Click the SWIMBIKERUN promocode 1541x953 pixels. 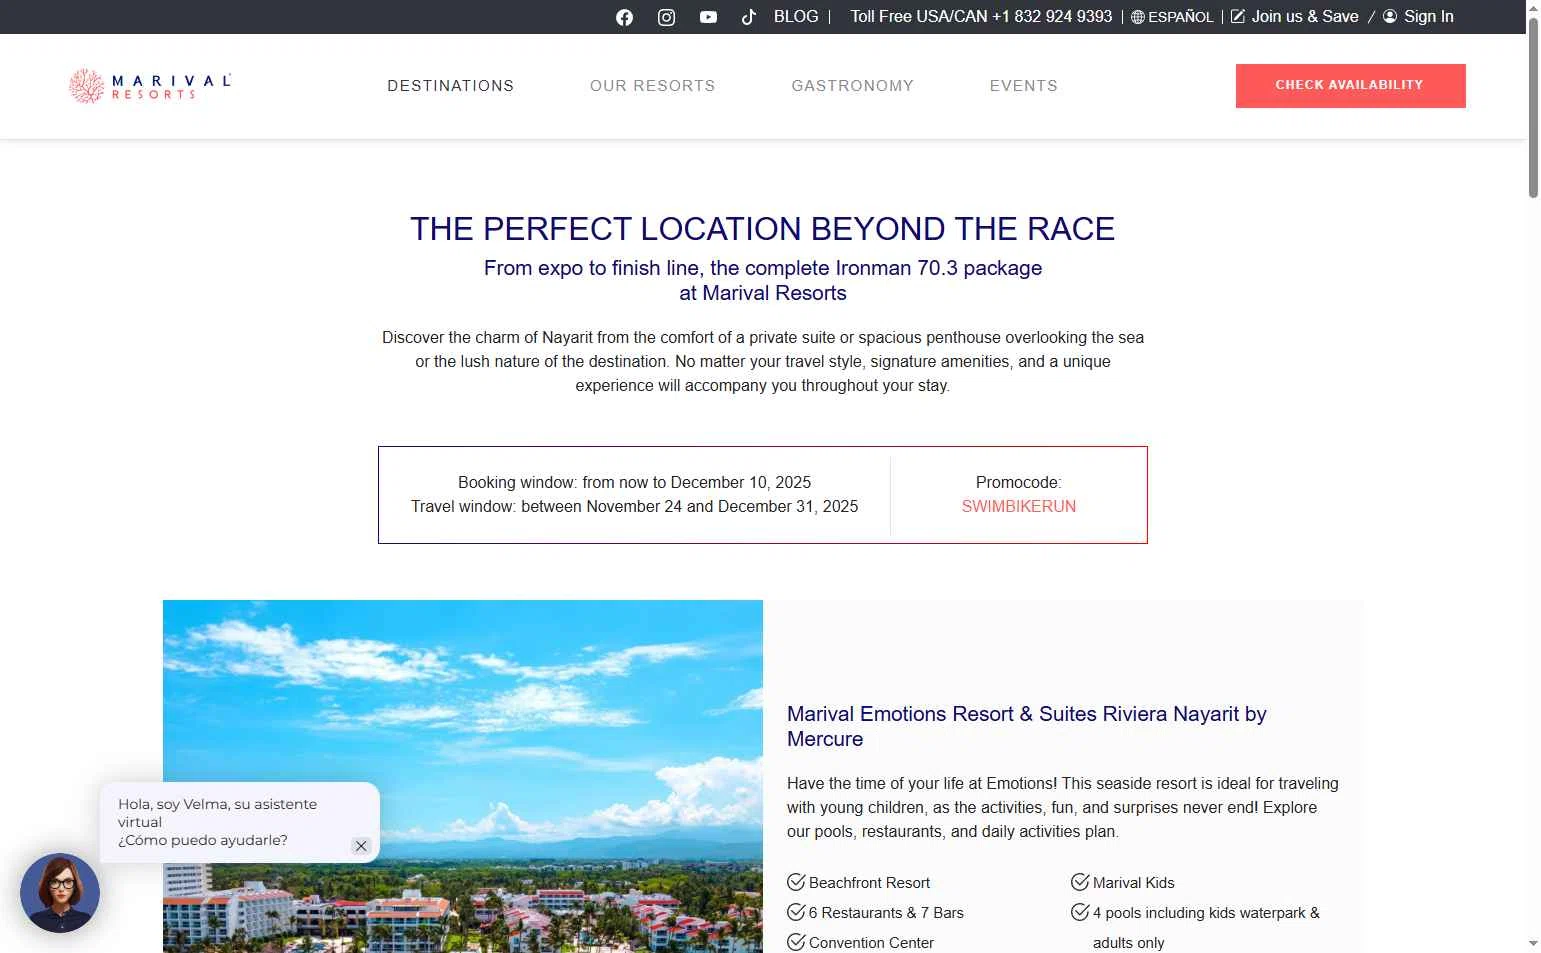[x=1019, y=506]
